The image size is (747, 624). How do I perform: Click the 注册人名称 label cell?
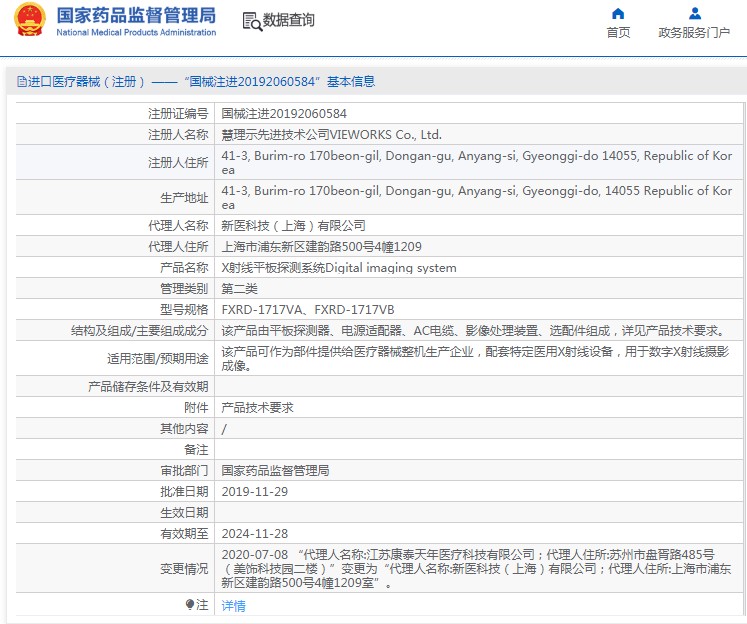click(x=115, y=134)
